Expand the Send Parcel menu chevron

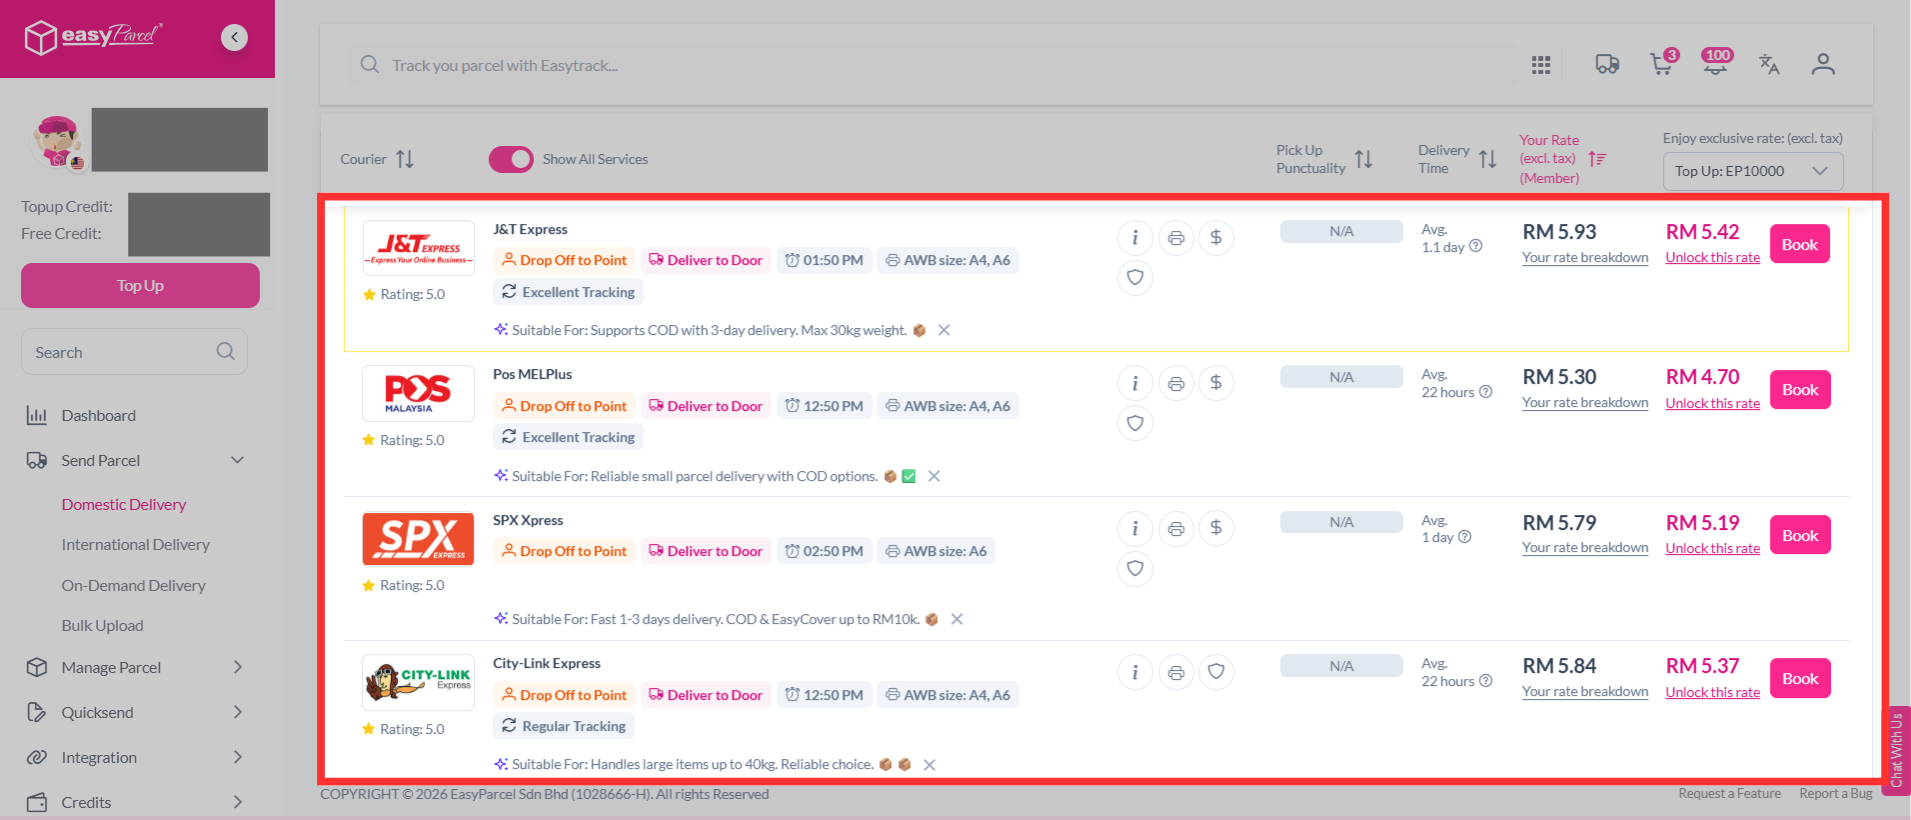(237, 460)
